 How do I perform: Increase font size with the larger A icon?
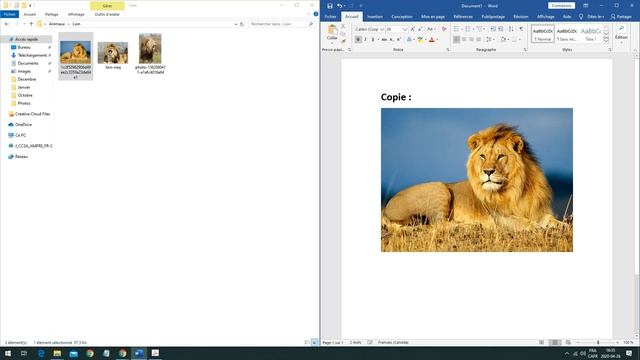click(x=413, y=29)
